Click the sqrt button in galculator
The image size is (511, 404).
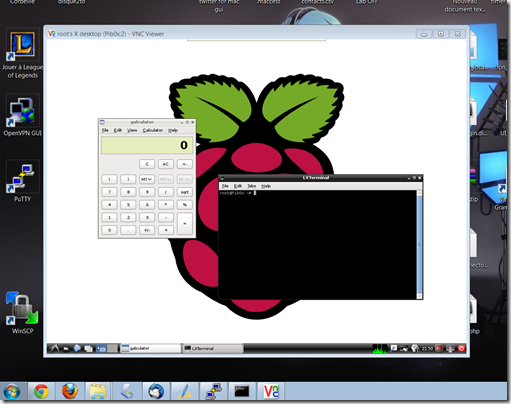pos(184,192)
